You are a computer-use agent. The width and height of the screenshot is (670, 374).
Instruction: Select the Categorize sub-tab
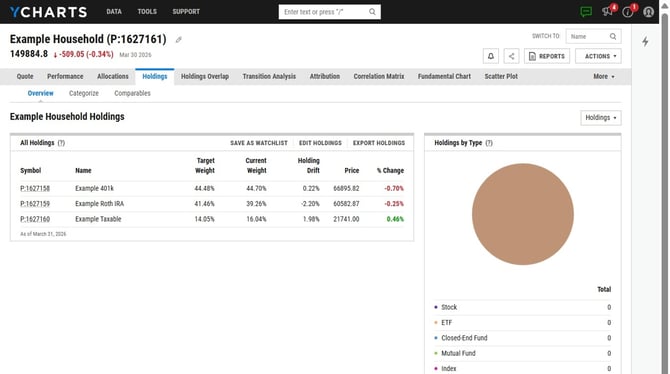pos(84,93)
